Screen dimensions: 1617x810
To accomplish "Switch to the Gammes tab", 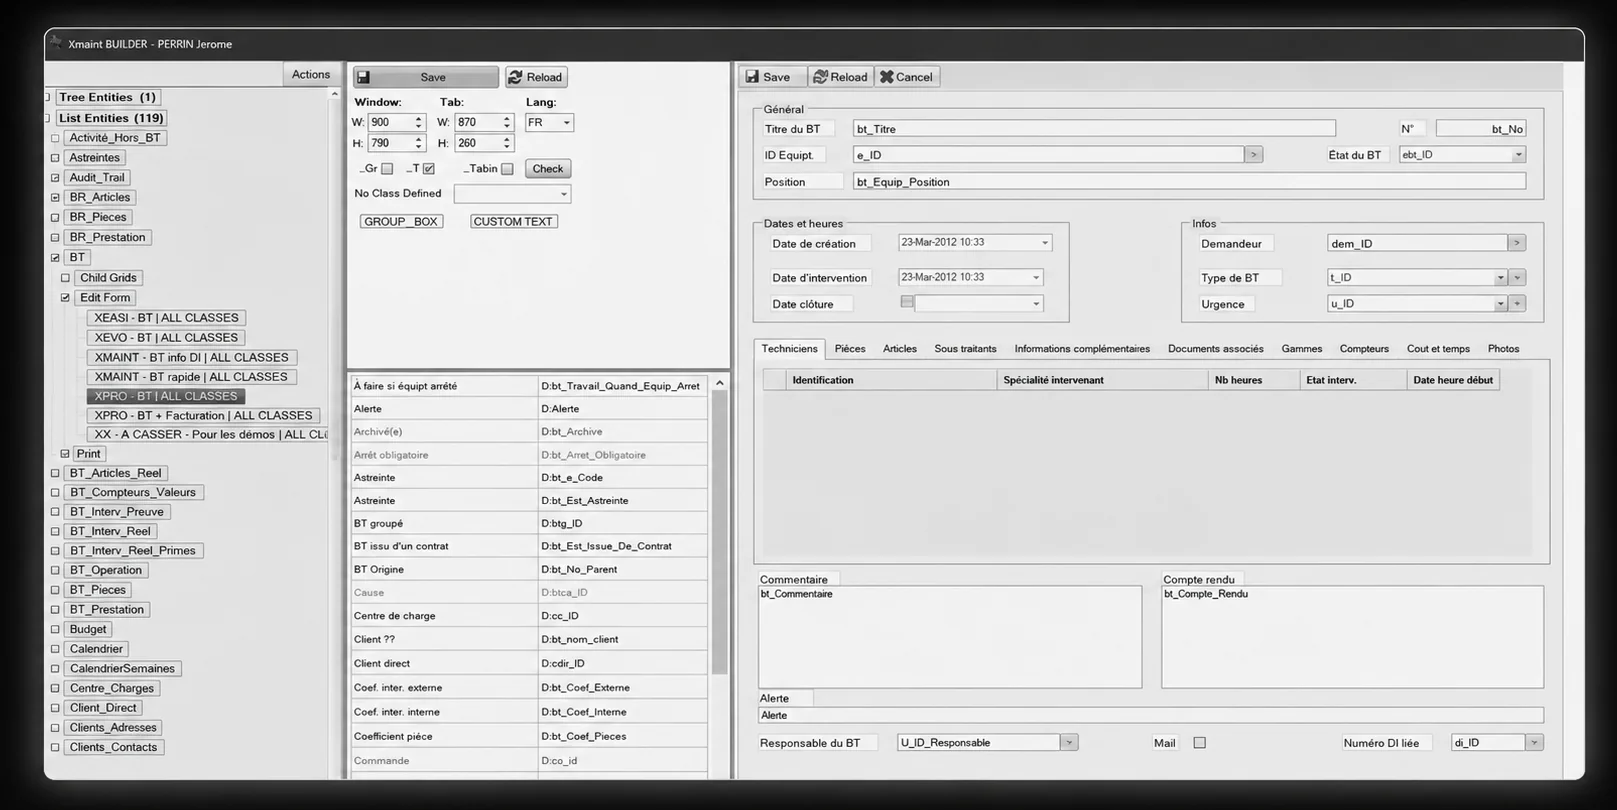I will point(1302,349).
